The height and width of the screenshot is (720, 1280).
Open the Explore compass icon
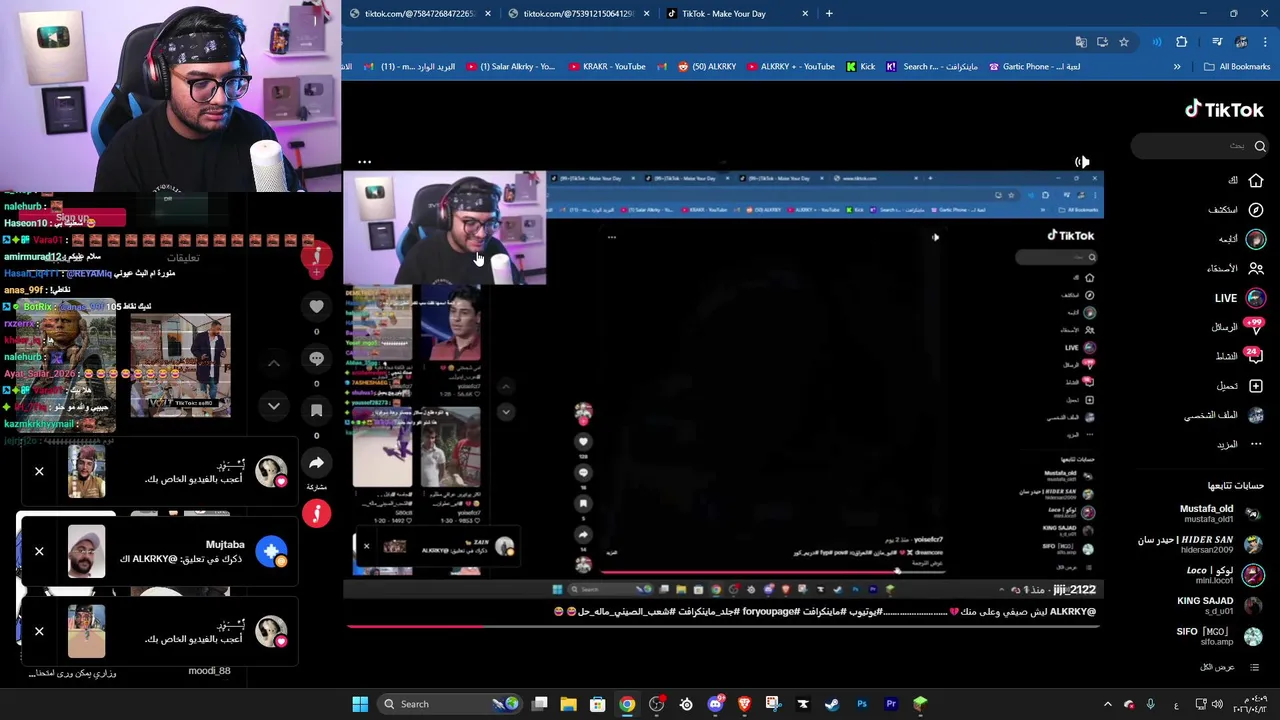[1256, 210]
